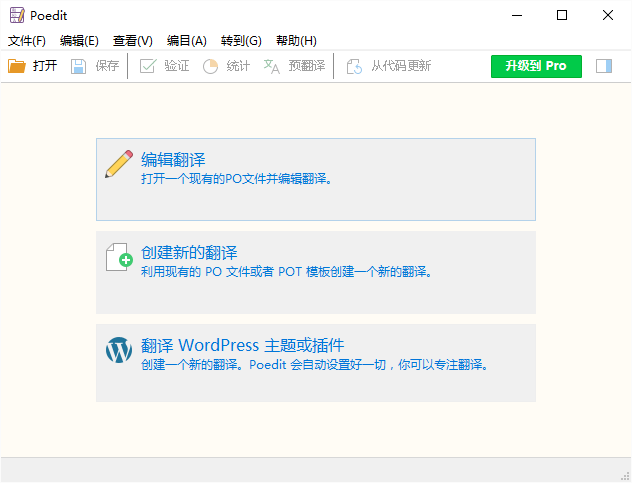Image resolution: width=632 pixels, height=483 pixels.
Task: Maximize the Poedit window
Action: click(x=562, y=15)
